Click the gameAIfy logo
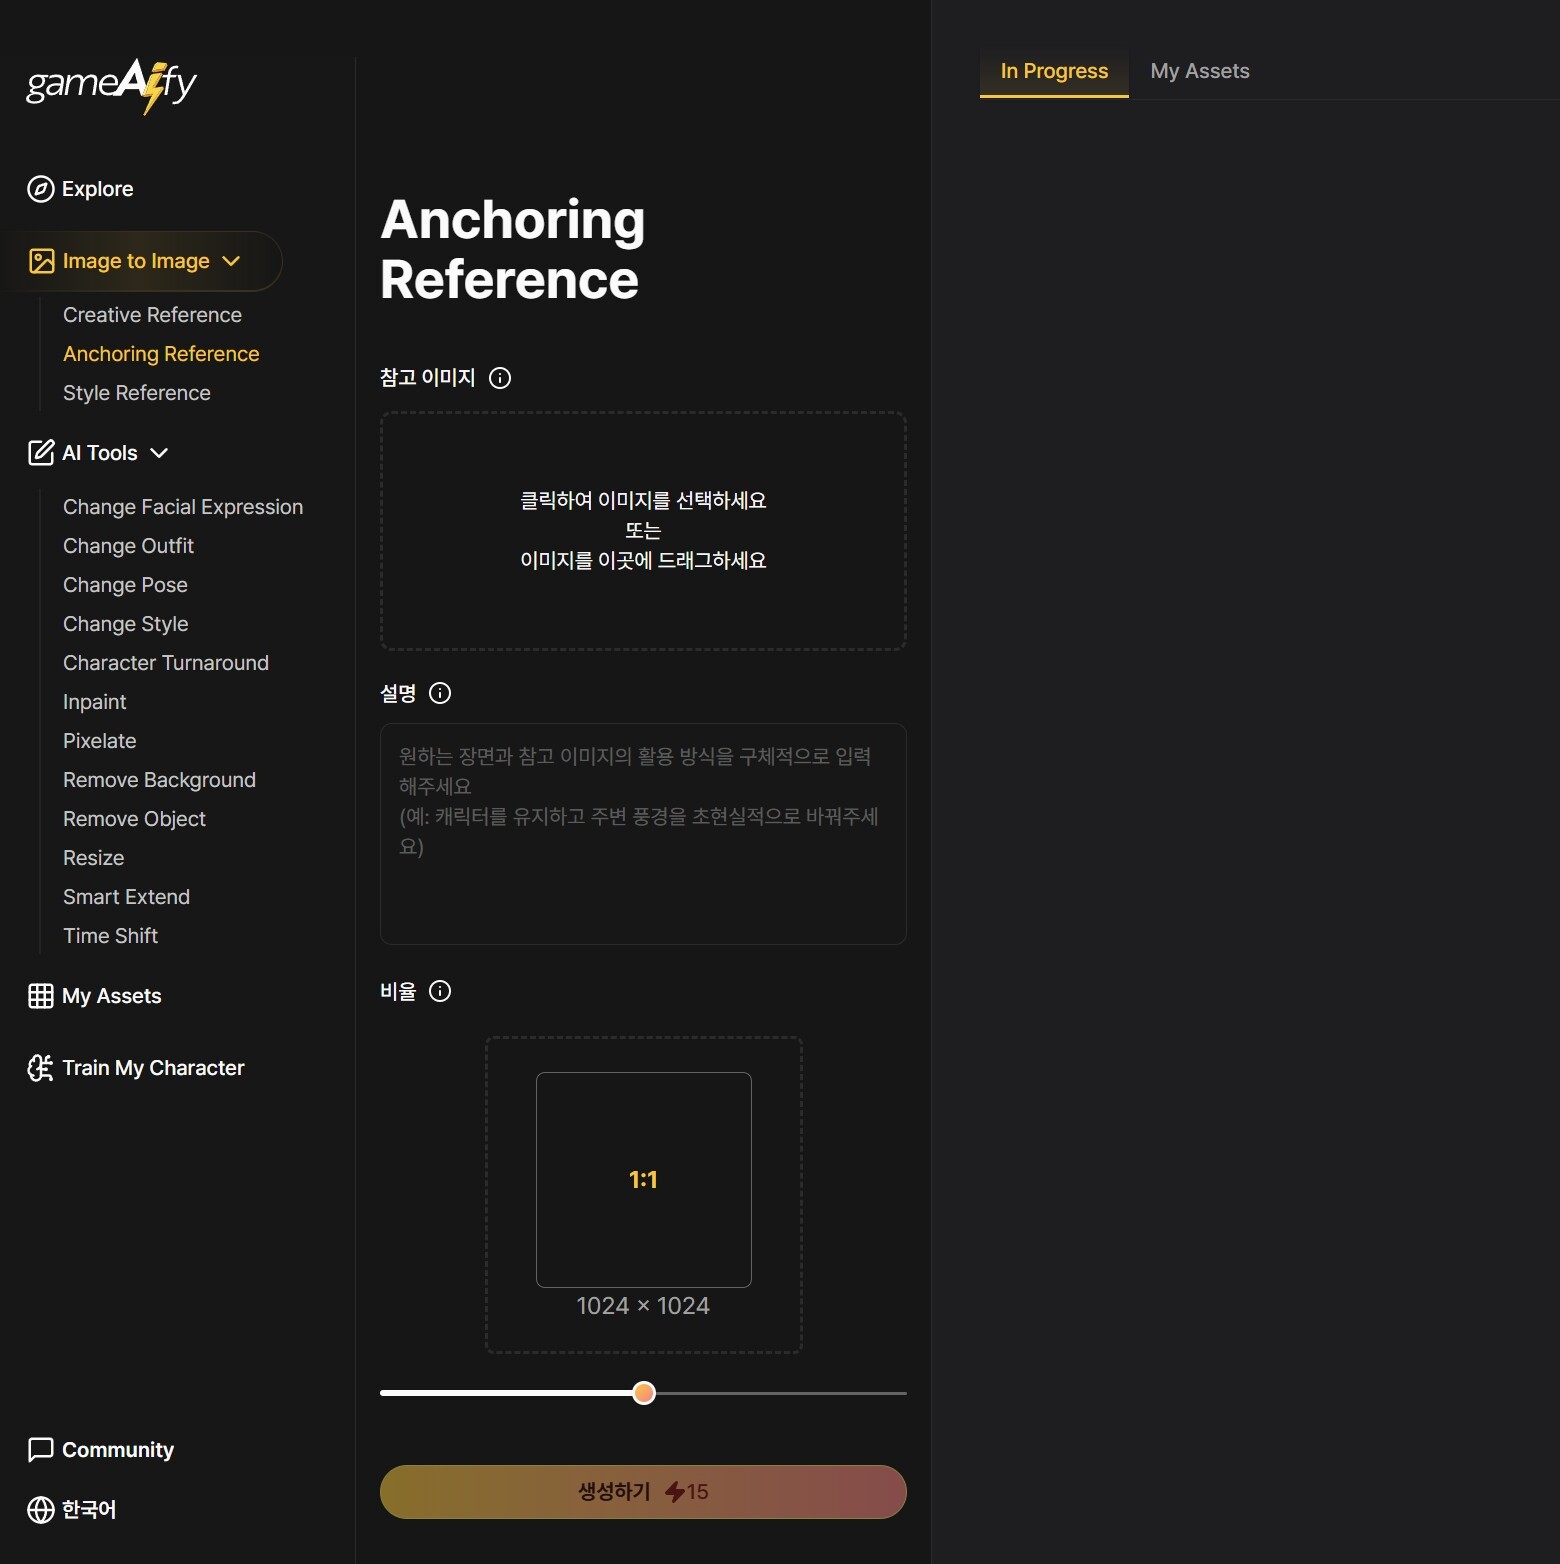Image resolution: width=1560 pixels, height=1564 pixels. coord(111,85)
